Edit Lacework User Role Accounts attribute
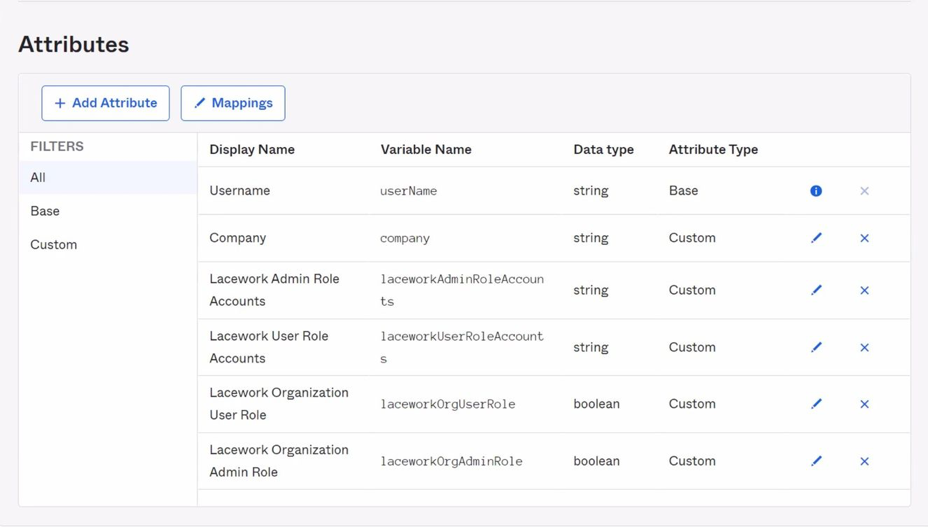Image resolution: width=928 pixels, height=527 pixels. click(x=816, y=347)
